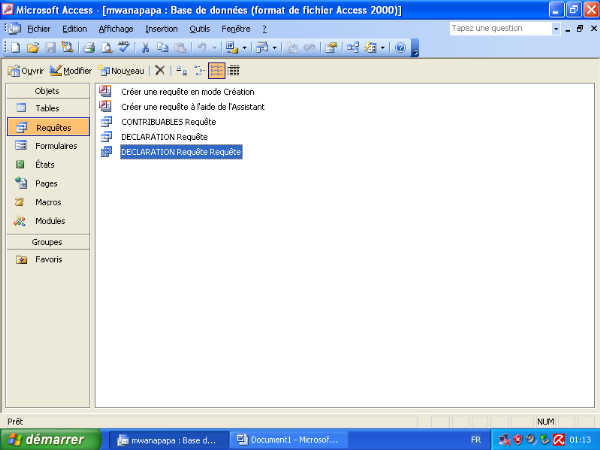Click the Office Links icon
Screen dimensions: 600x450
click(232, 48)
